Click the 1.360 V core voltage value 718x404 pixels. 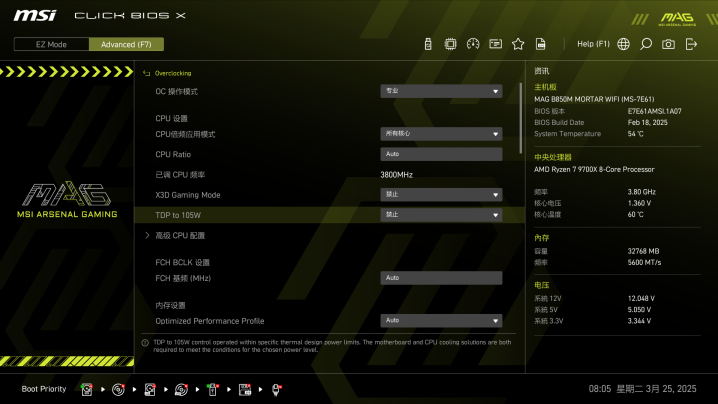point(639,203)
